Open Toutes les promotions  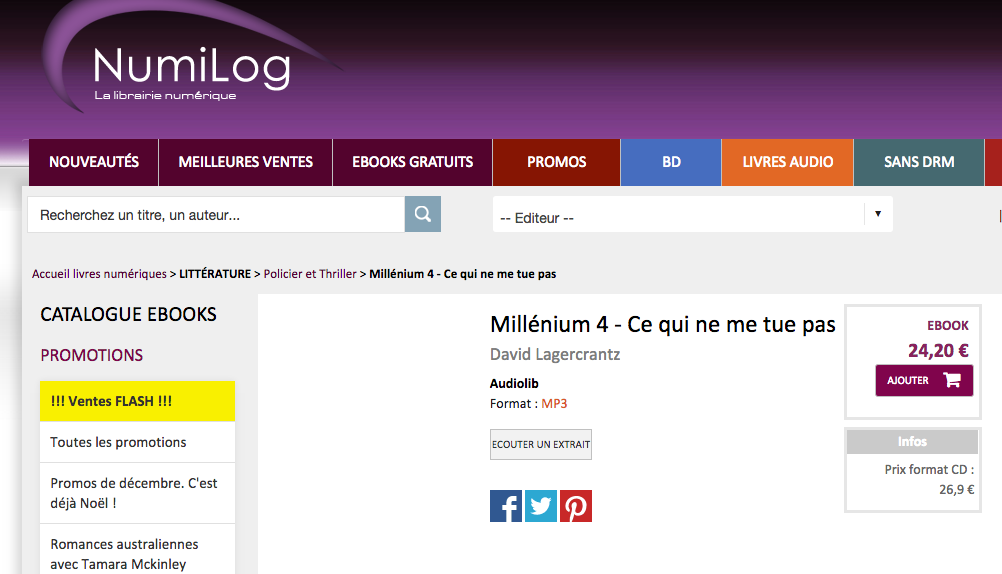(137, 442)
